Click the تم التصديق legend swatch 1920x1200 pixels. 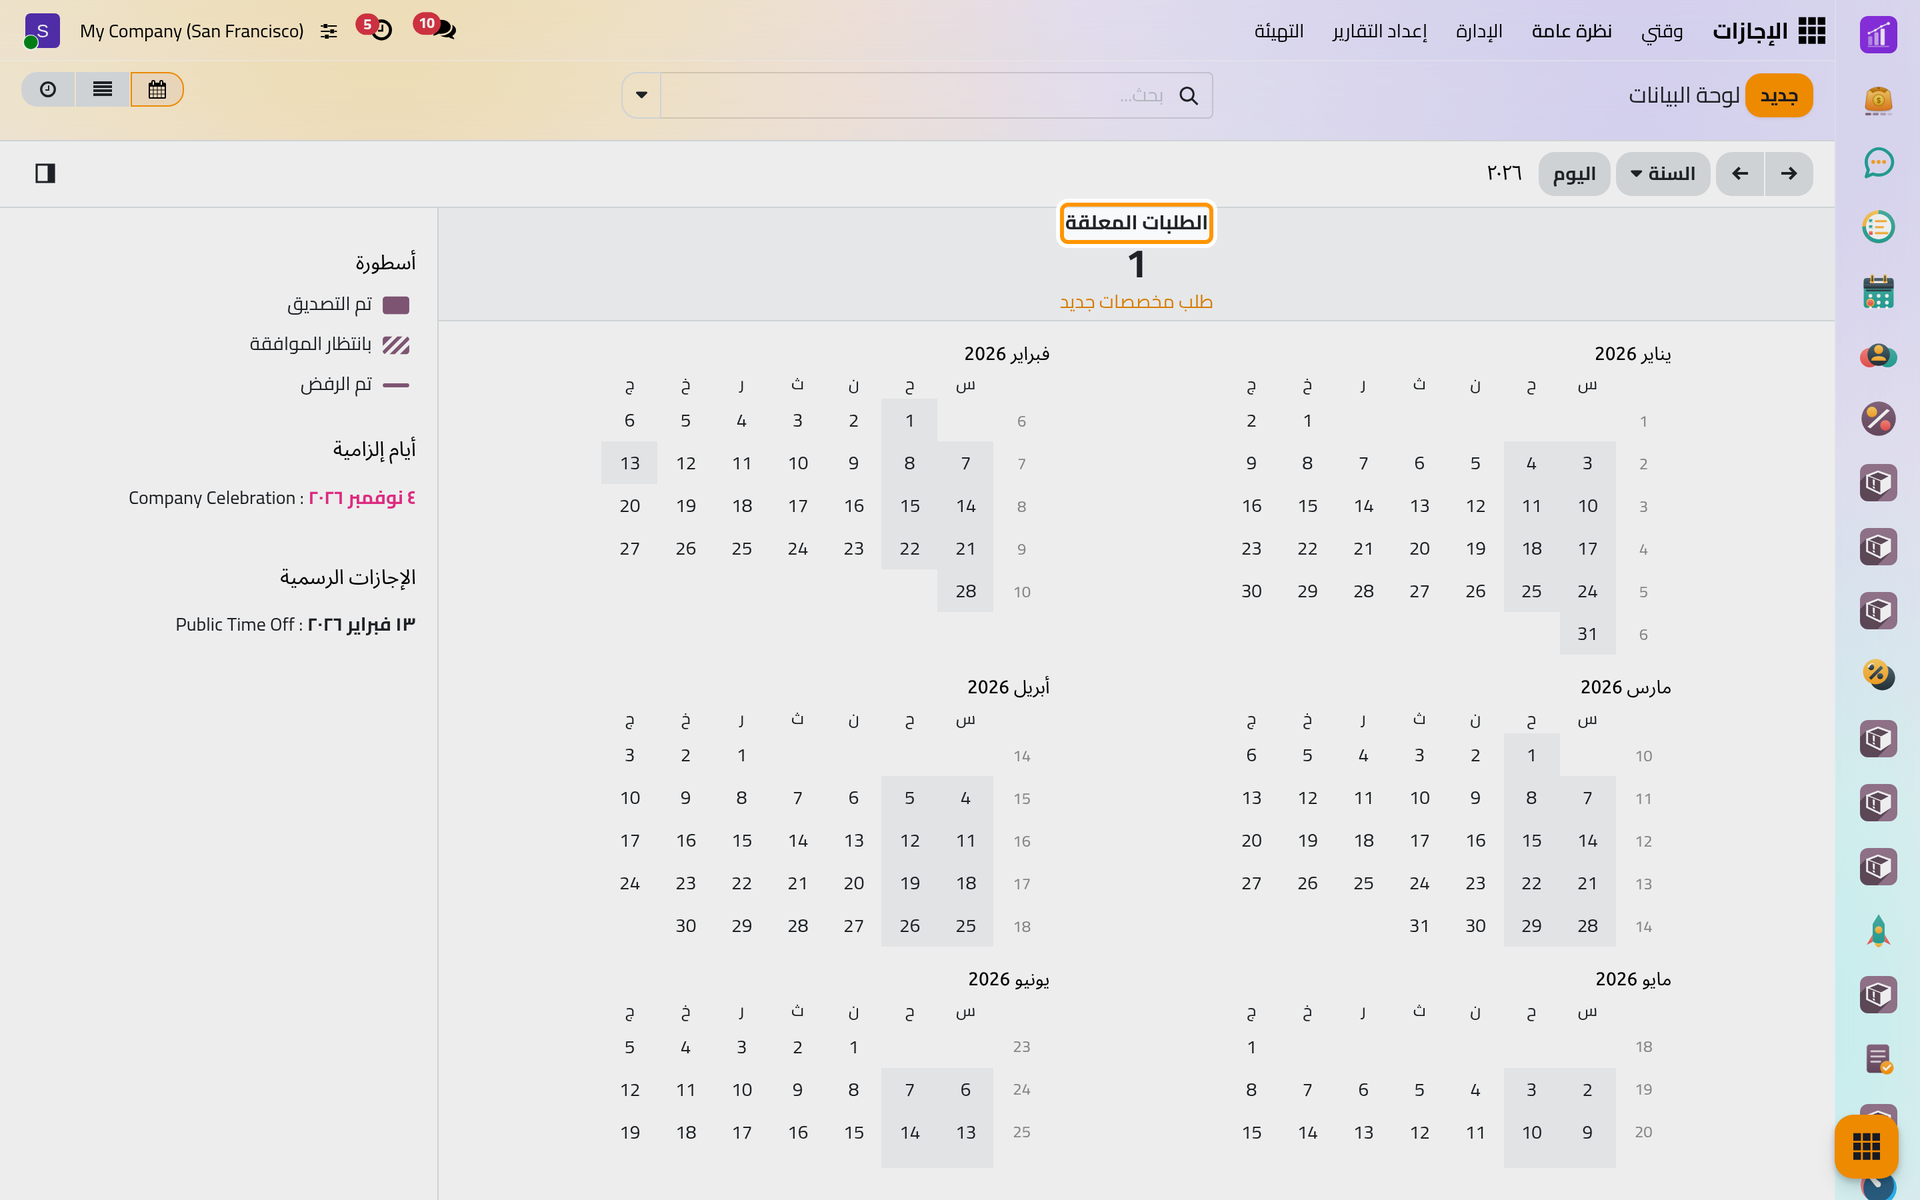click(396, 305)
